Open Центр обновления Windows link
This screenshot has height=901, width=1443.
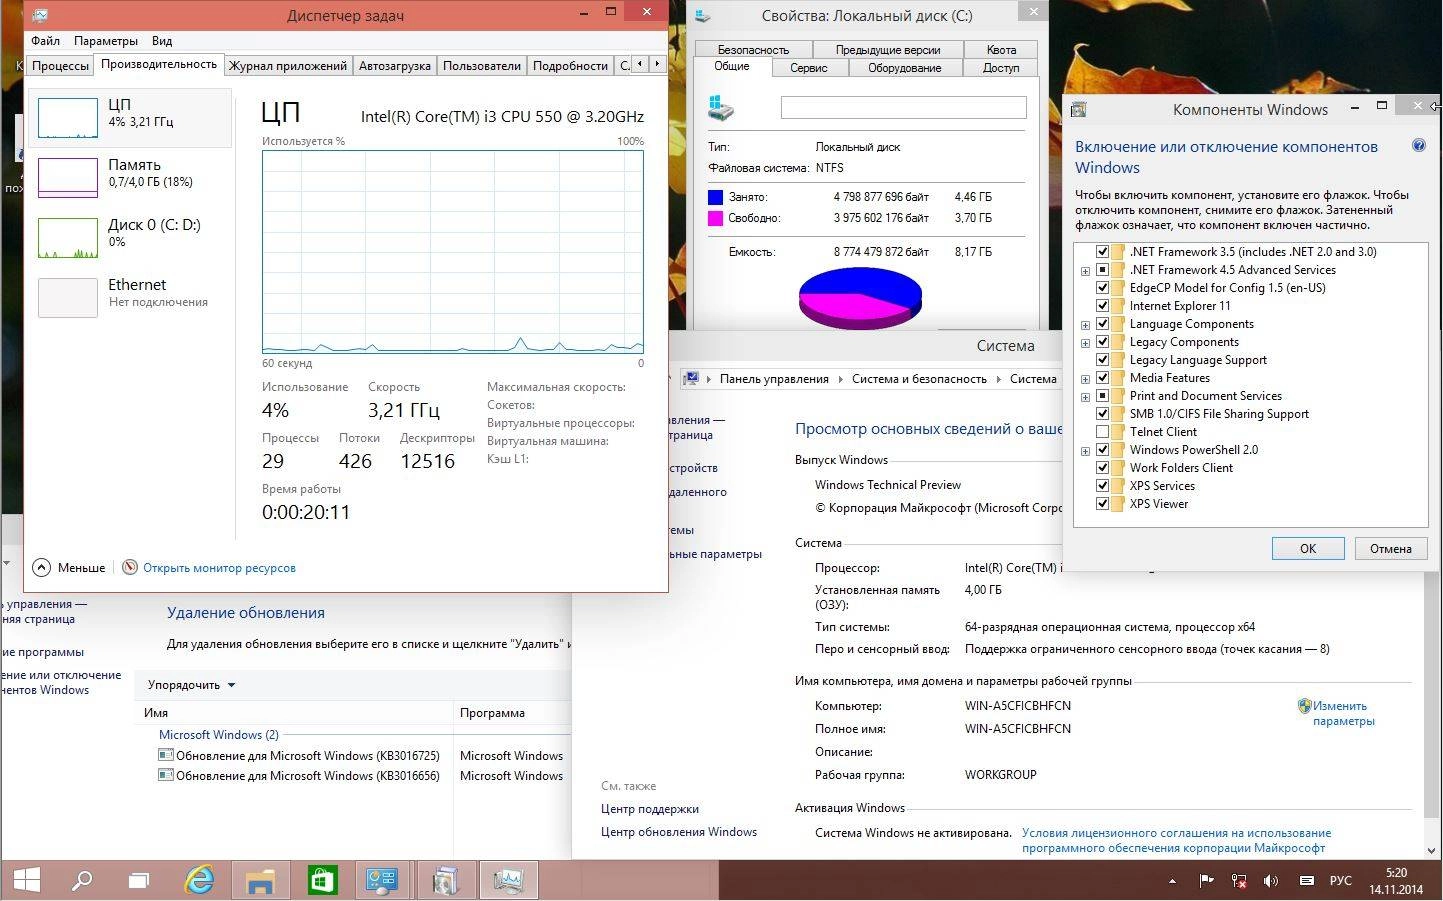pyautogui.click(x=678, y=832)
